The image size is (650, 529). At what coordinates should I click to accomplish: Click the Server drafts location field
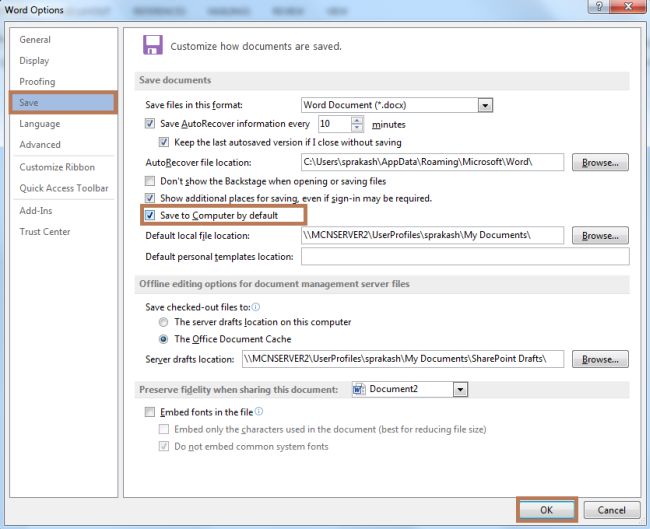click(x=403, y=359)
